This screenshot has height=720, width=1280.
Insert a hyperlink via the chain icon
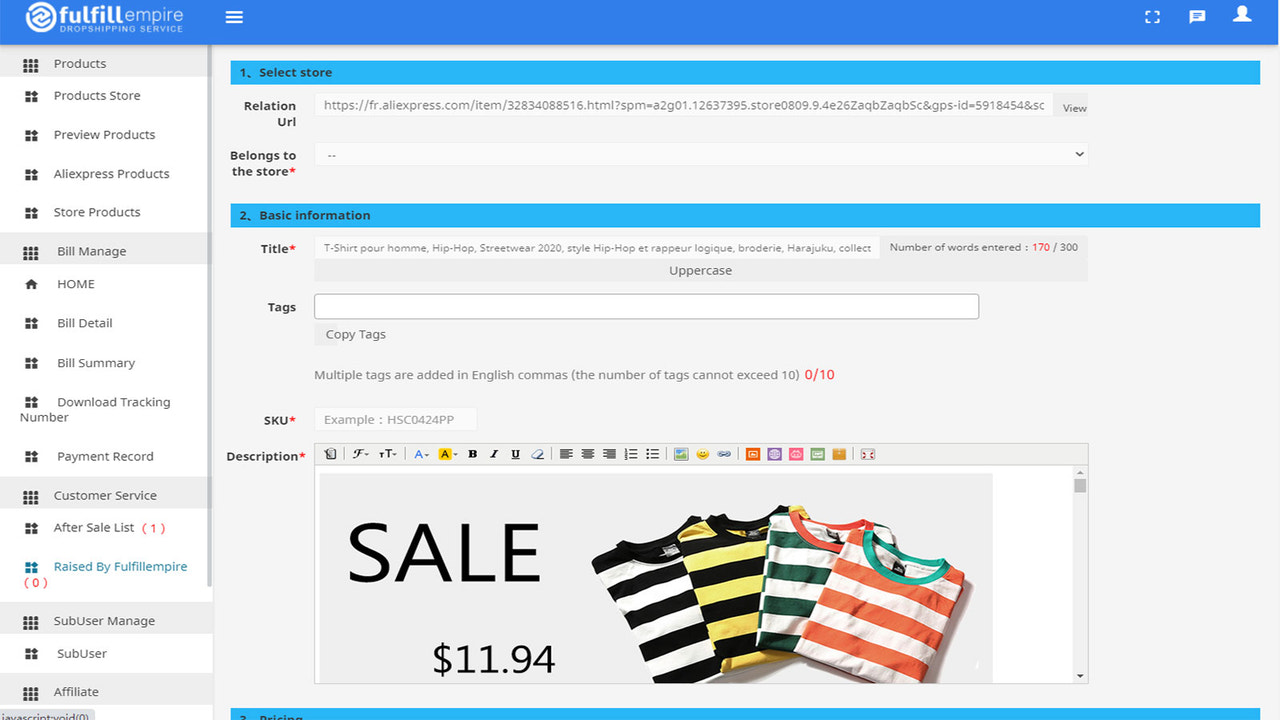click(723, 454)
